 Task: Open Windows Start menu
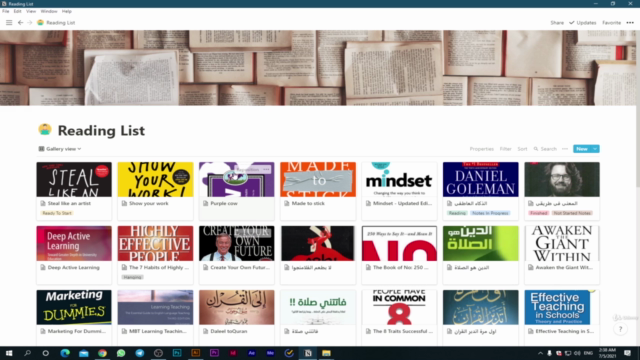click(x=9, y=353)
